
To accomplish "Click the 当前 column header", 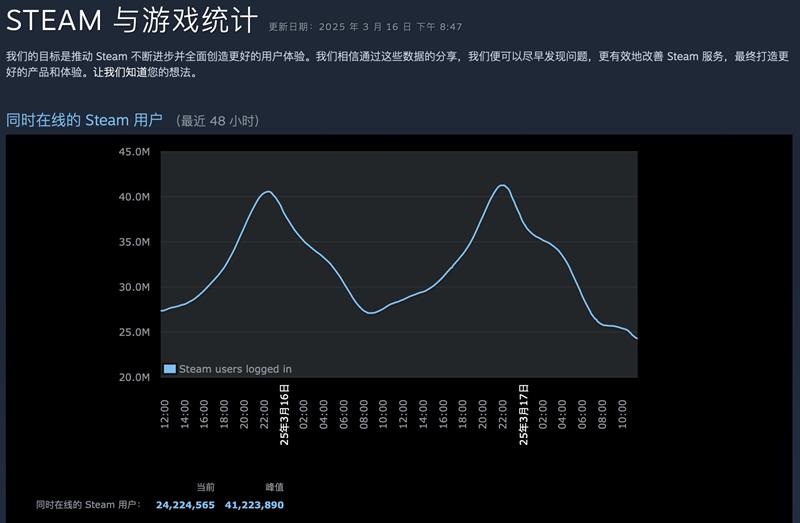I will coord(205,487).
